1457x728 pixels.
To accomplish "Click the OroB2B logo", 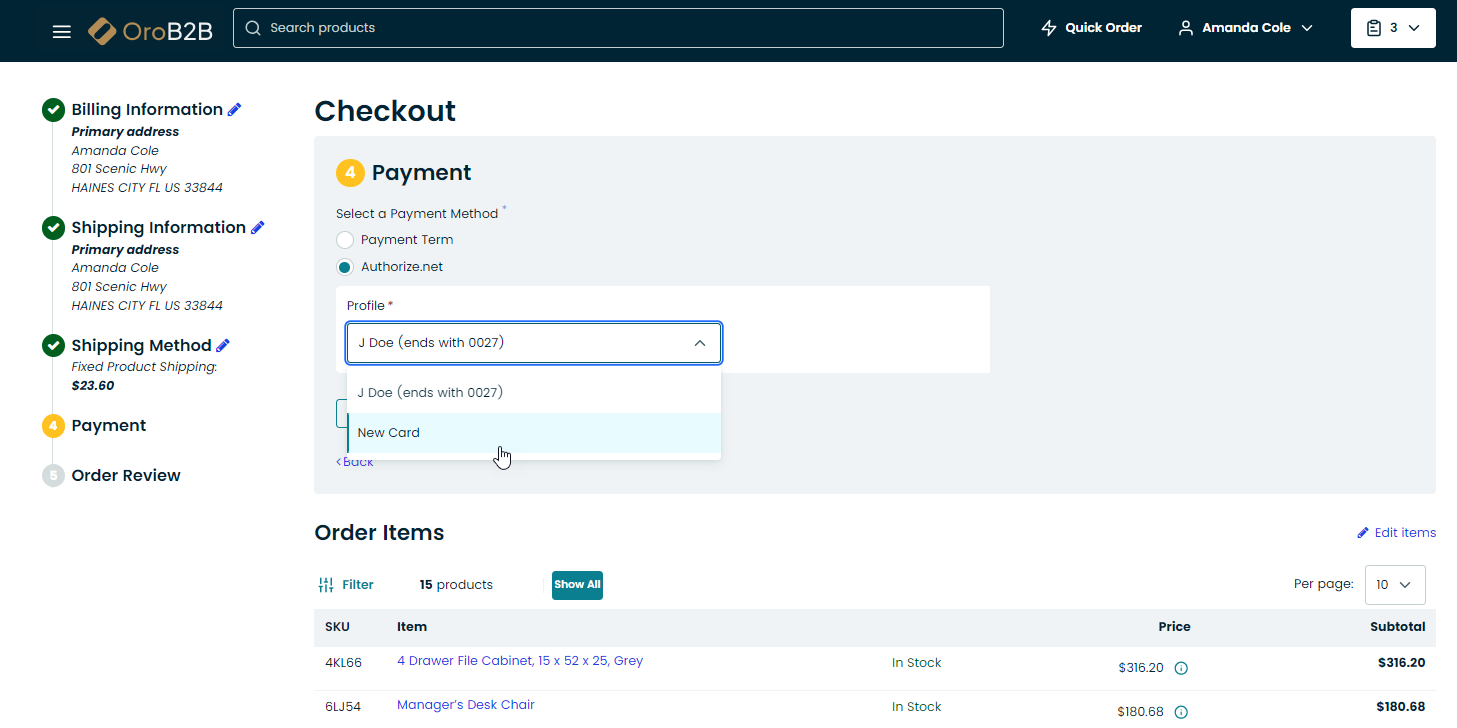I will click(x=150, y=31).
